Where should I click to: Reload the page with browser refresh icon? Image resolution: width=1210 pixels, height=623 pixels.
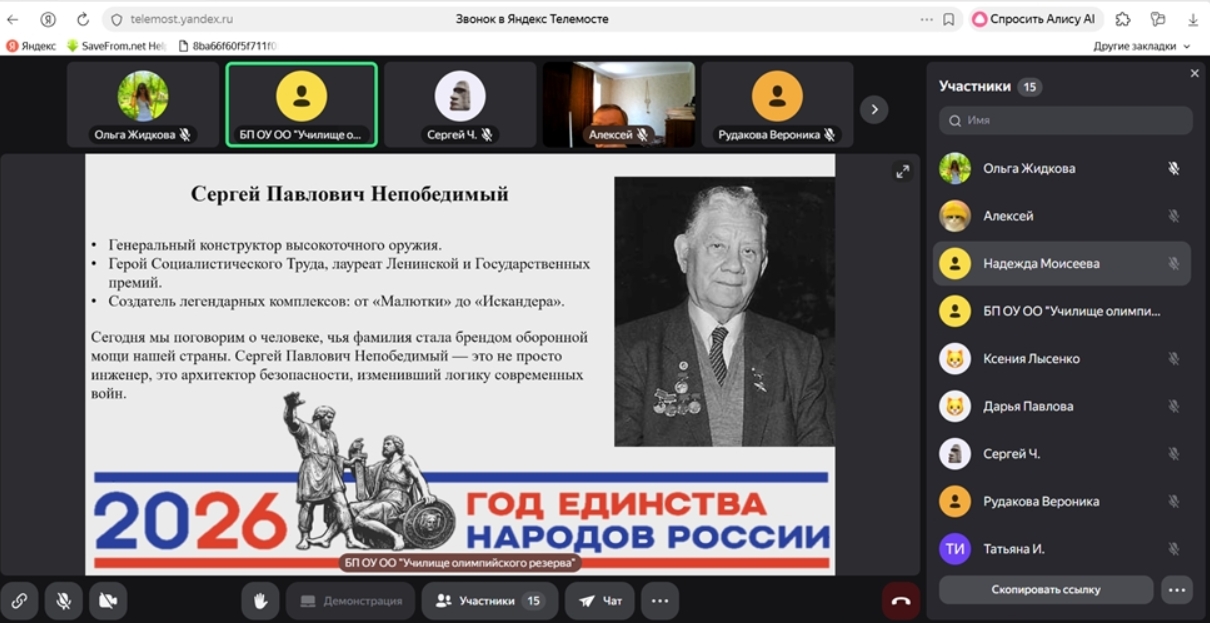(x=83, y=19)
